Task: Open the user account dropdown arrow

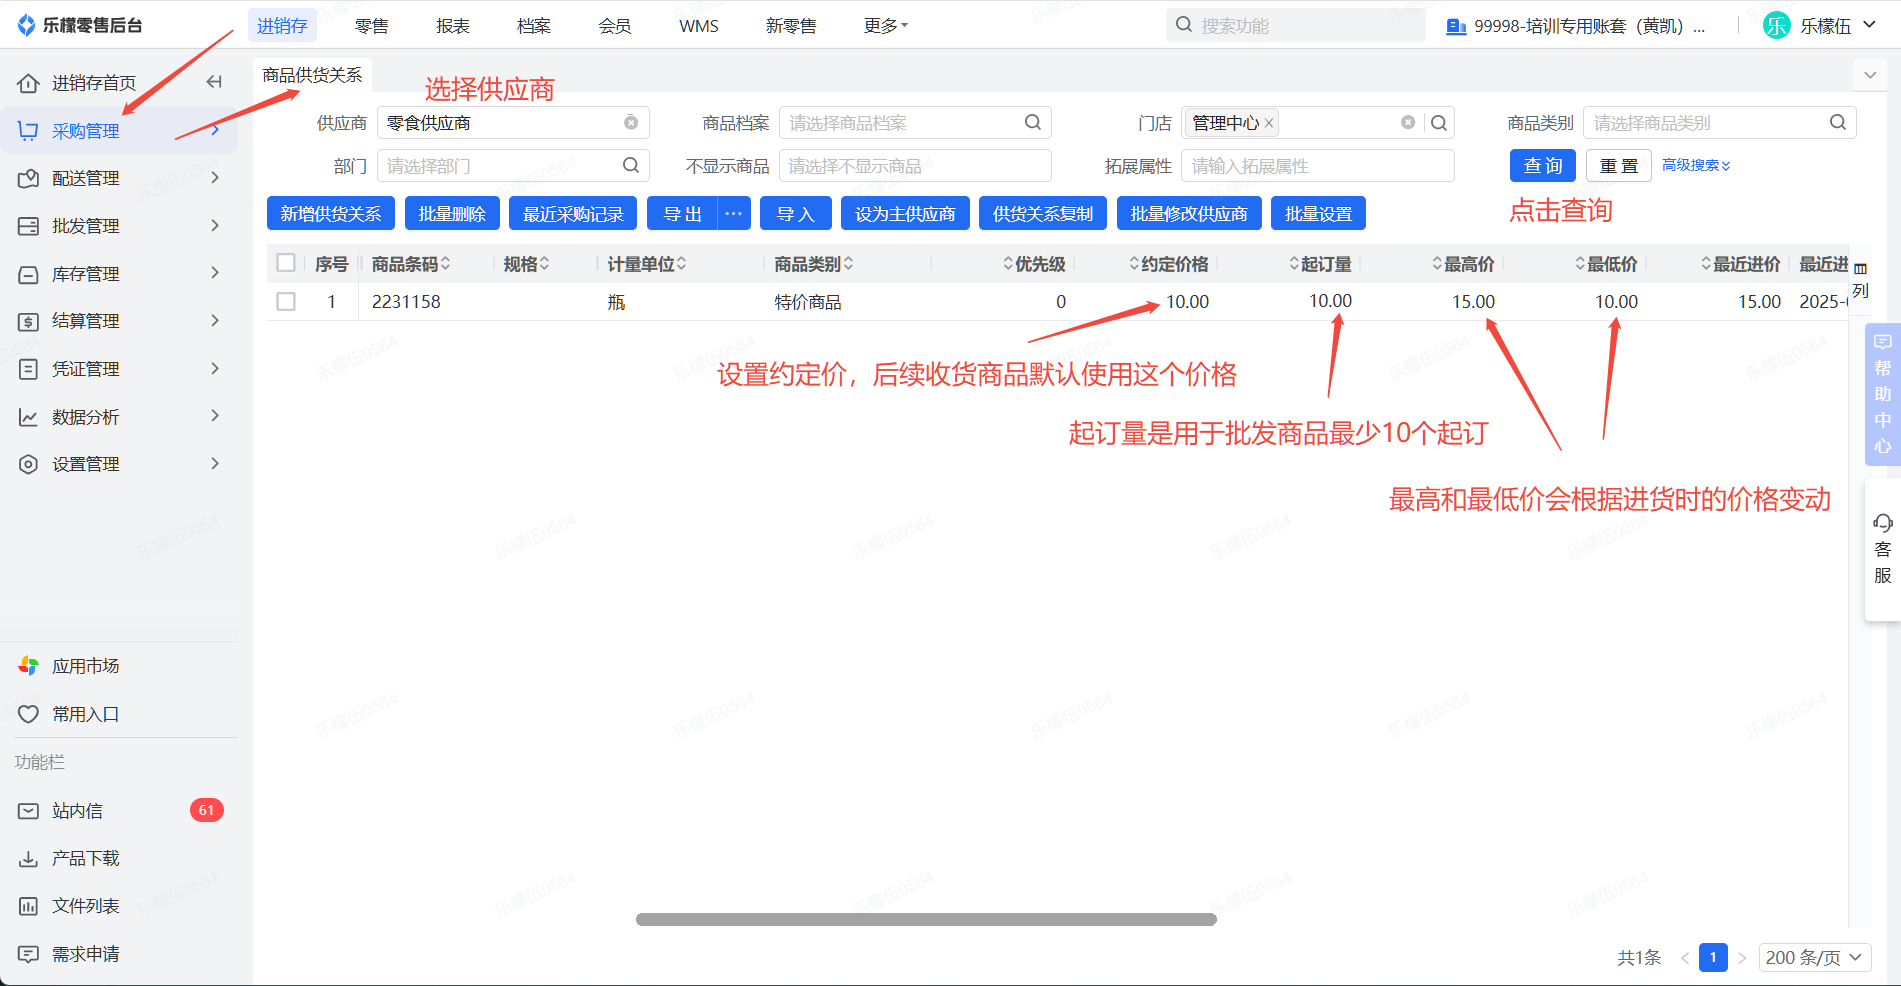Action: (x=1869, y=26)
